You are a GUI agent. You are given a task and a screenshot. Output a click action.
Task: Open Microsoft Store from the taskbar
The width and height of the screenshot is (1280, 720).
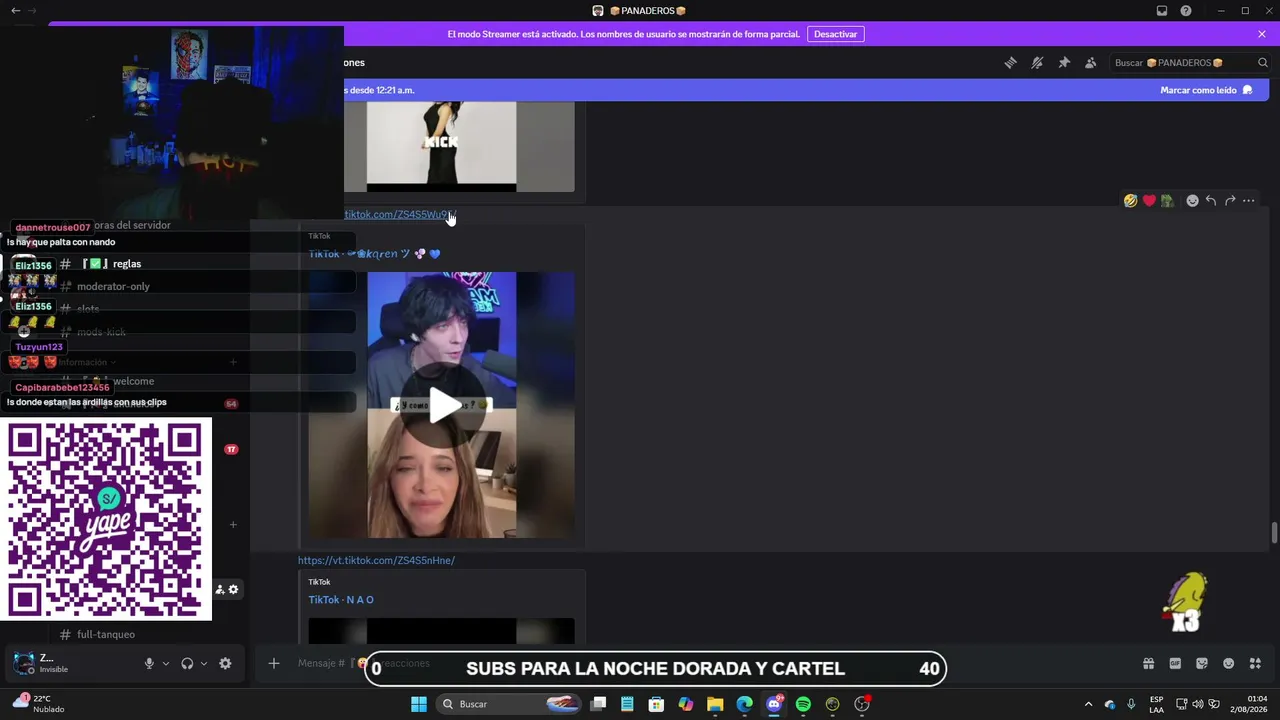pos(656,704)
